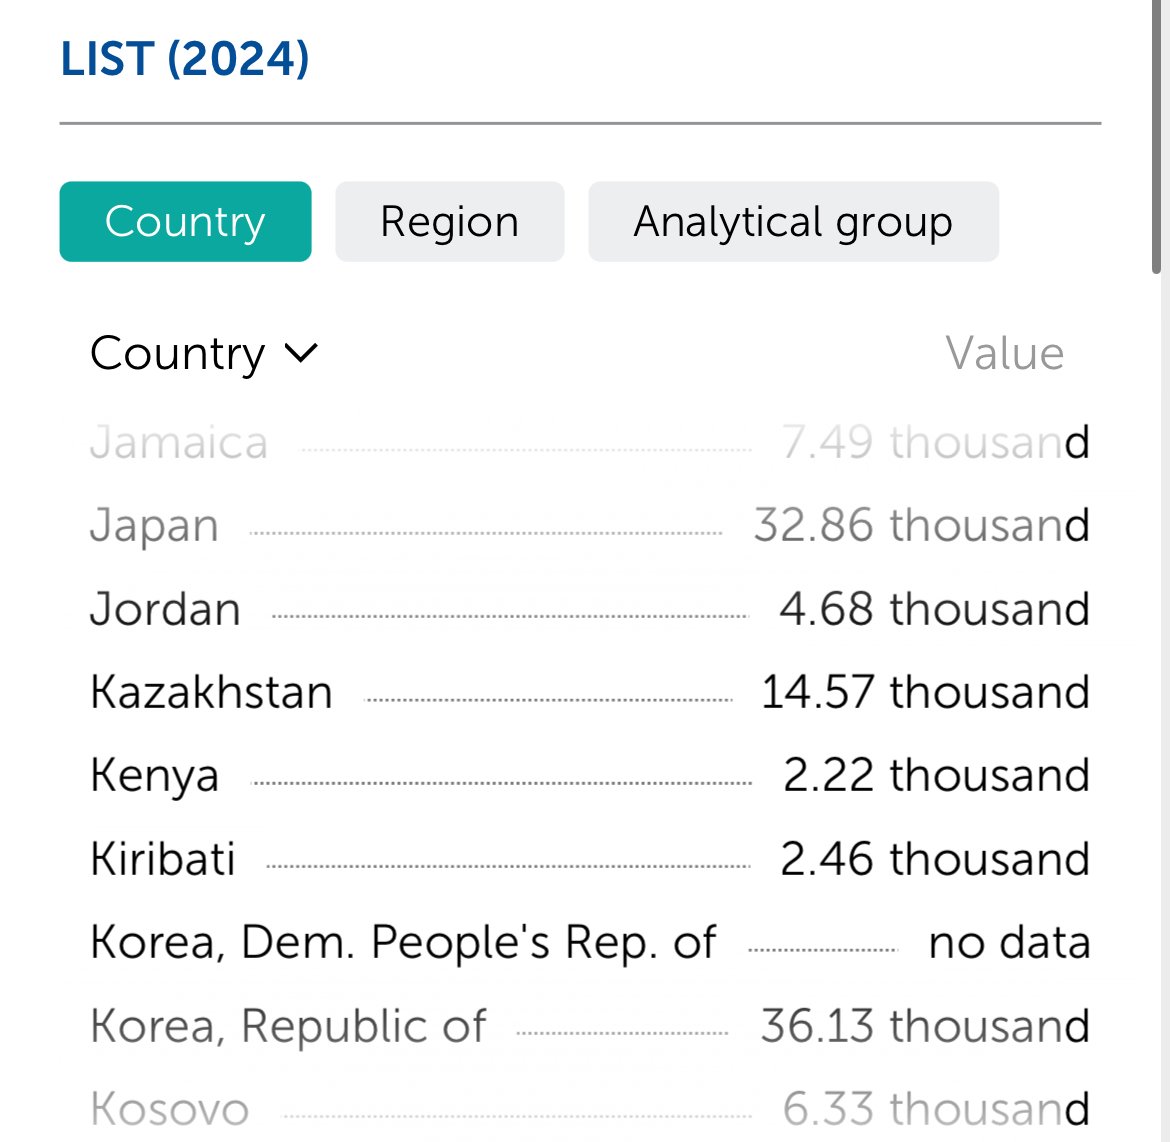Image resolution: width=1170 pixels, height=1142 pixels.
Task: Open the Analytical group tab
Action: point(793,222)
